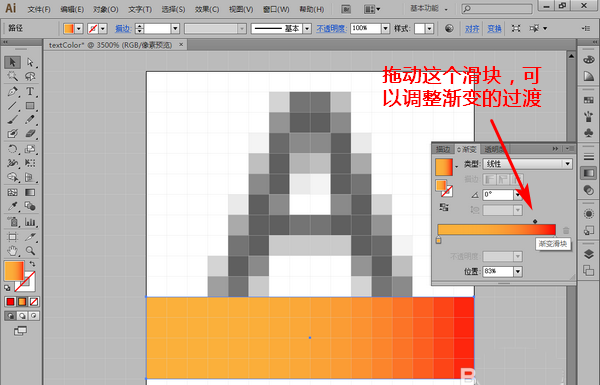
Task: Select the Rotate tool
Action: coord(12,149)
